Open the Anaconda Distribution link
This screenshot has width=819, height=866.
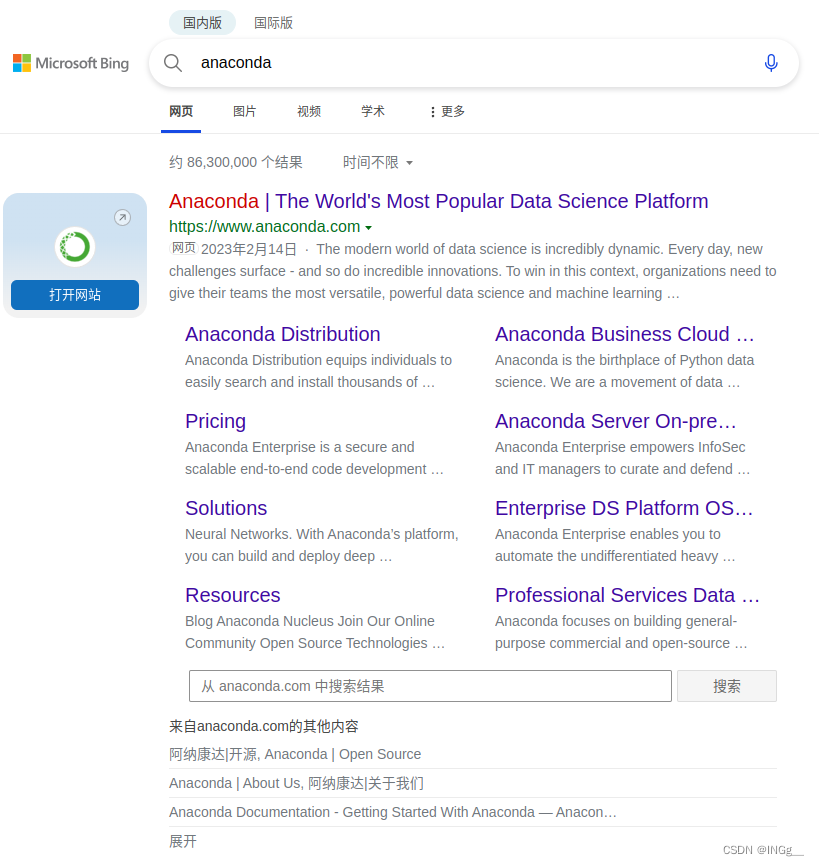coord(282,334)
